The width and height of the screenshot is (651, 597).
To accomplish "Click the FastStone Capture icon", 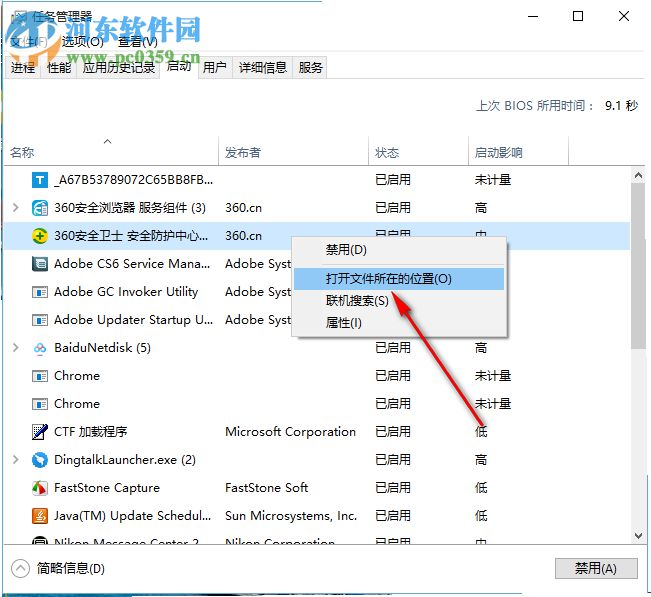I will tap(40, 488).
